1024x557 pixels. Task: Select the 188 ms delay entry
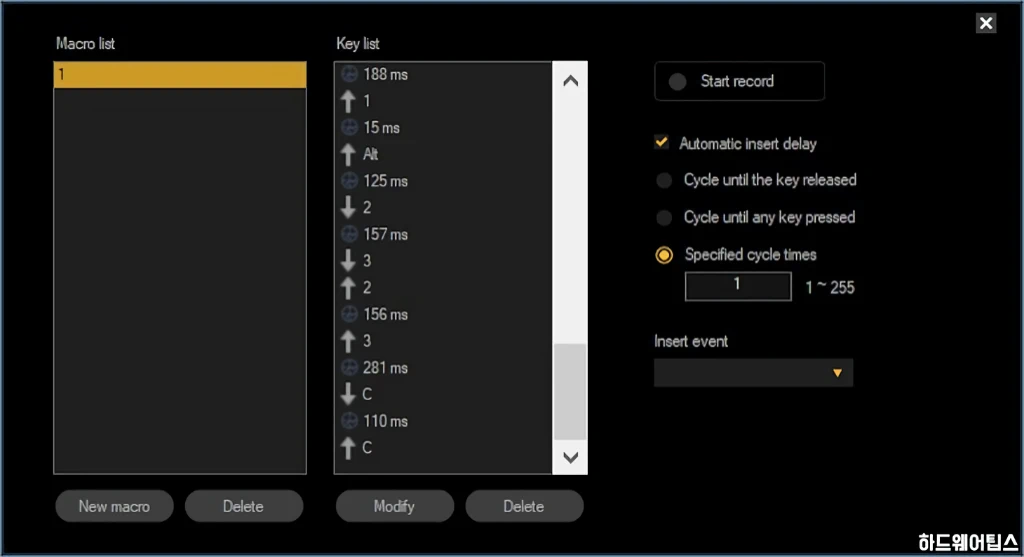point(443,74)
